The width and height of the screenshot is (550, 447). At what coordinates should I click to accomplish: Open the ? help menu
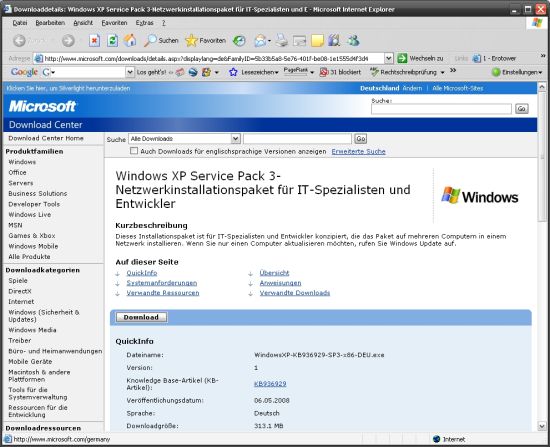coord(163,23)
